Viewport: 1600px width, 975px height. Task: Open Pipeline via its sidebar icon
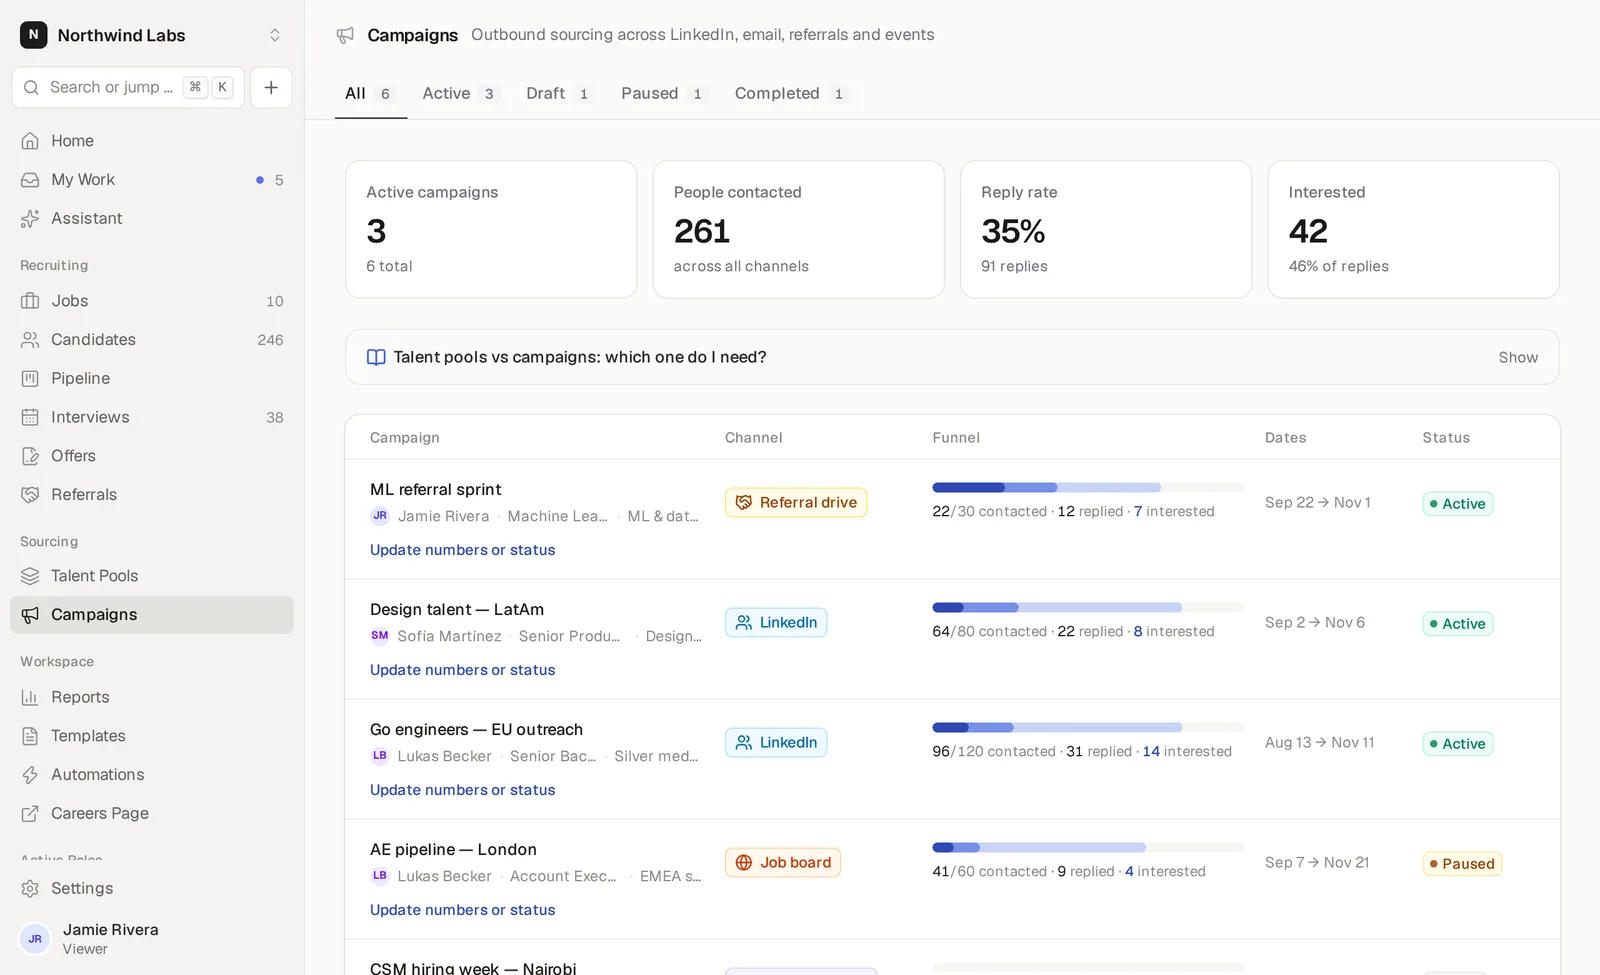click(30, 379)
